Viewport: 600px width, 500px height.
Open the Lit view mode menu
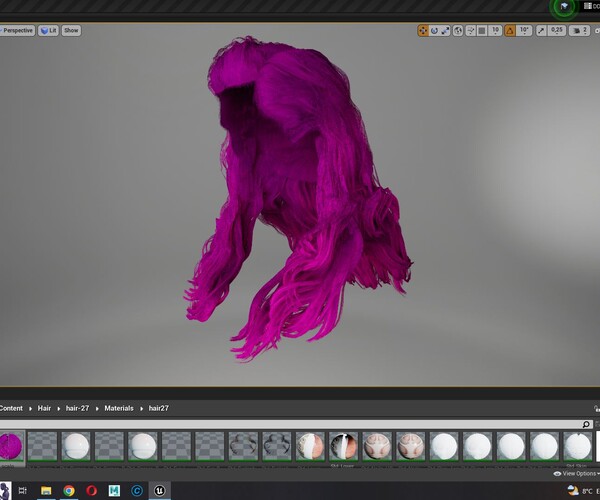click(48, 31)
